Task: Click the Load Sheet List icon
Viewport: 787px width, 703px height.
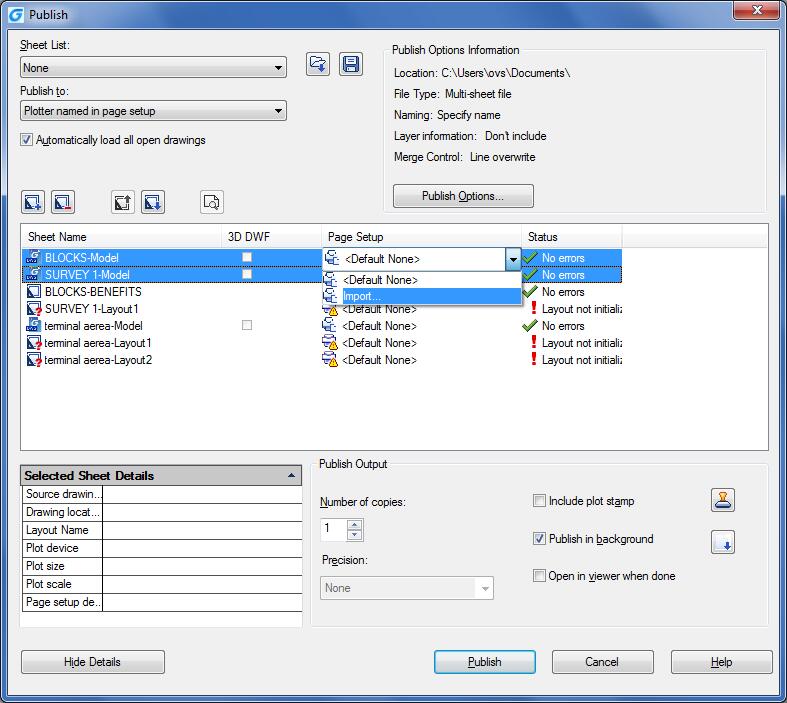Action: [318, 65]
